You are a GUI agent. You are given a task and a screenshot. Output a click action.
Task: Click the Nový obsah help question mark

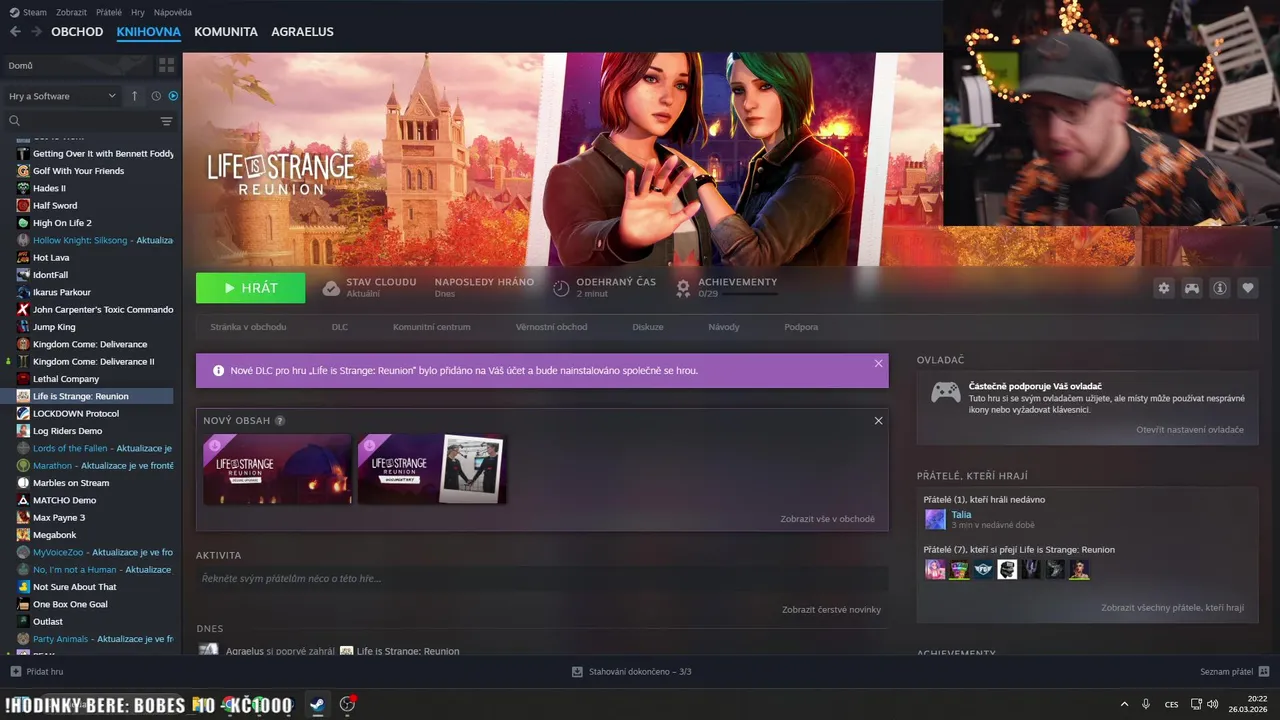[x=280, y=421]
